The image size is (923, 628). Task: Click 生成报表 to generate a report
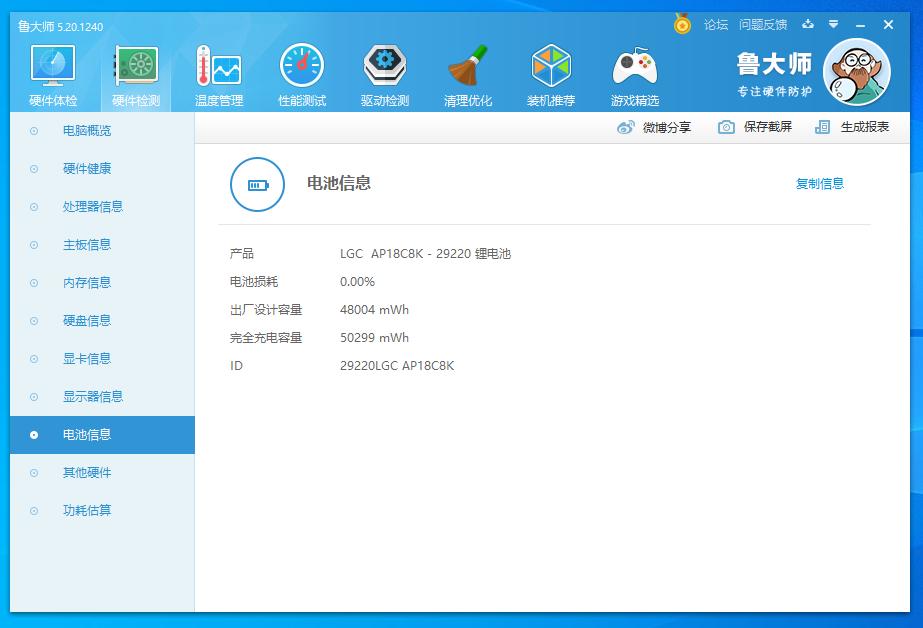click(x=853, y=127)
